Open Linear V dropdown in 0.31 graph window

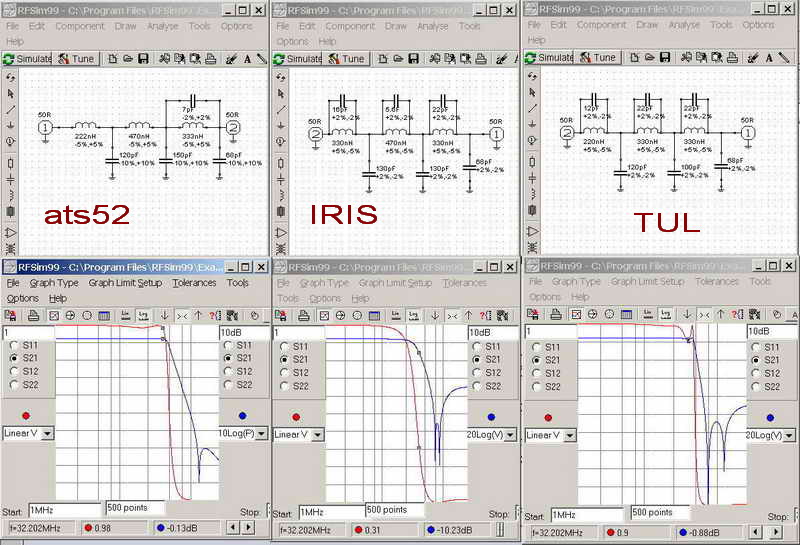317,435
